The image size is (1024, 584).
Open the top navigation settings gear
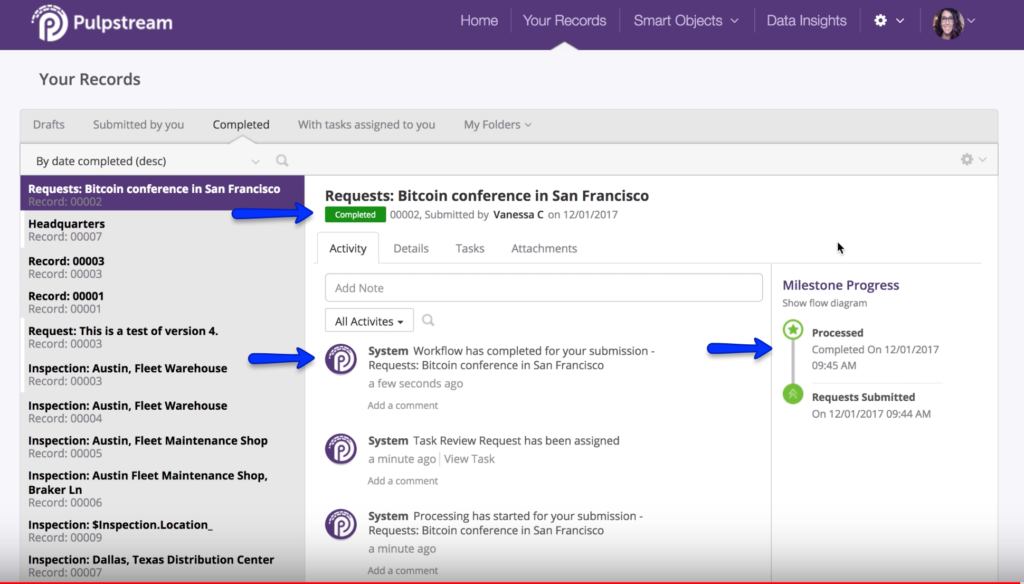tap(881, 20)
